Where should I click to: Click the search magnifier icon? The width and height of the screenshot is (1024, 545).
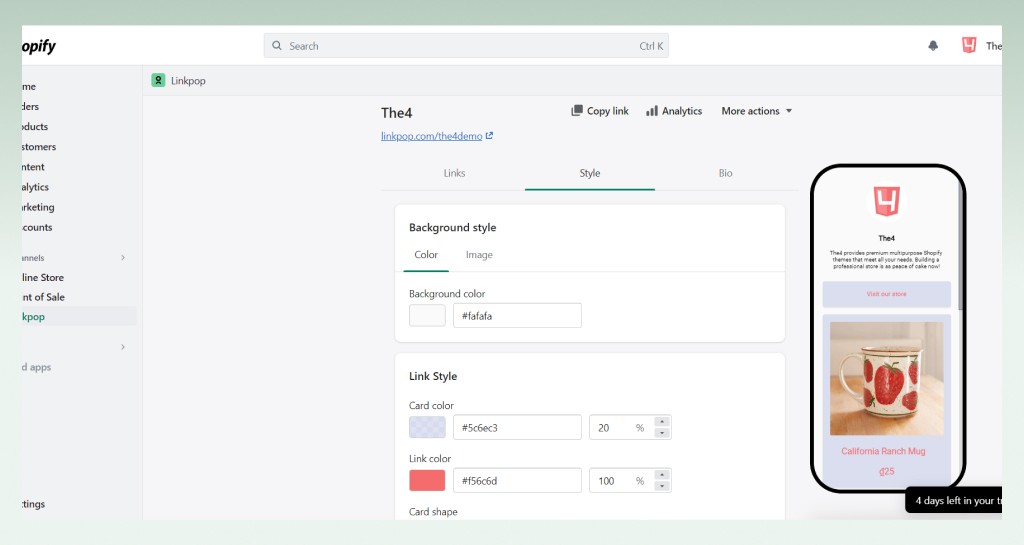coord(277,46)
